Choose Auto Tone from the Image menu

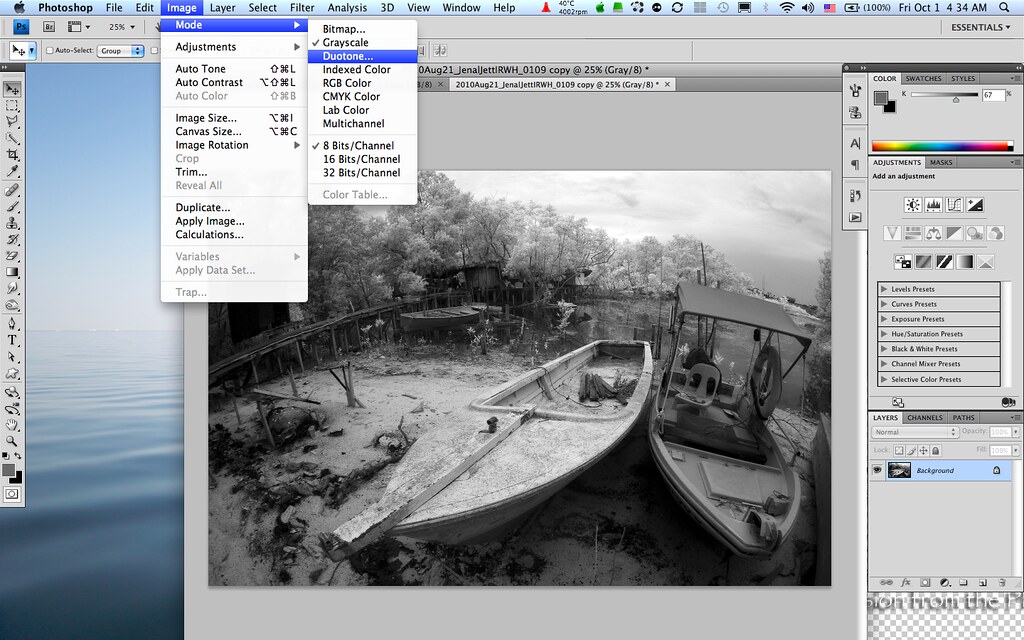pyautogui.click(x=234, y=69)
